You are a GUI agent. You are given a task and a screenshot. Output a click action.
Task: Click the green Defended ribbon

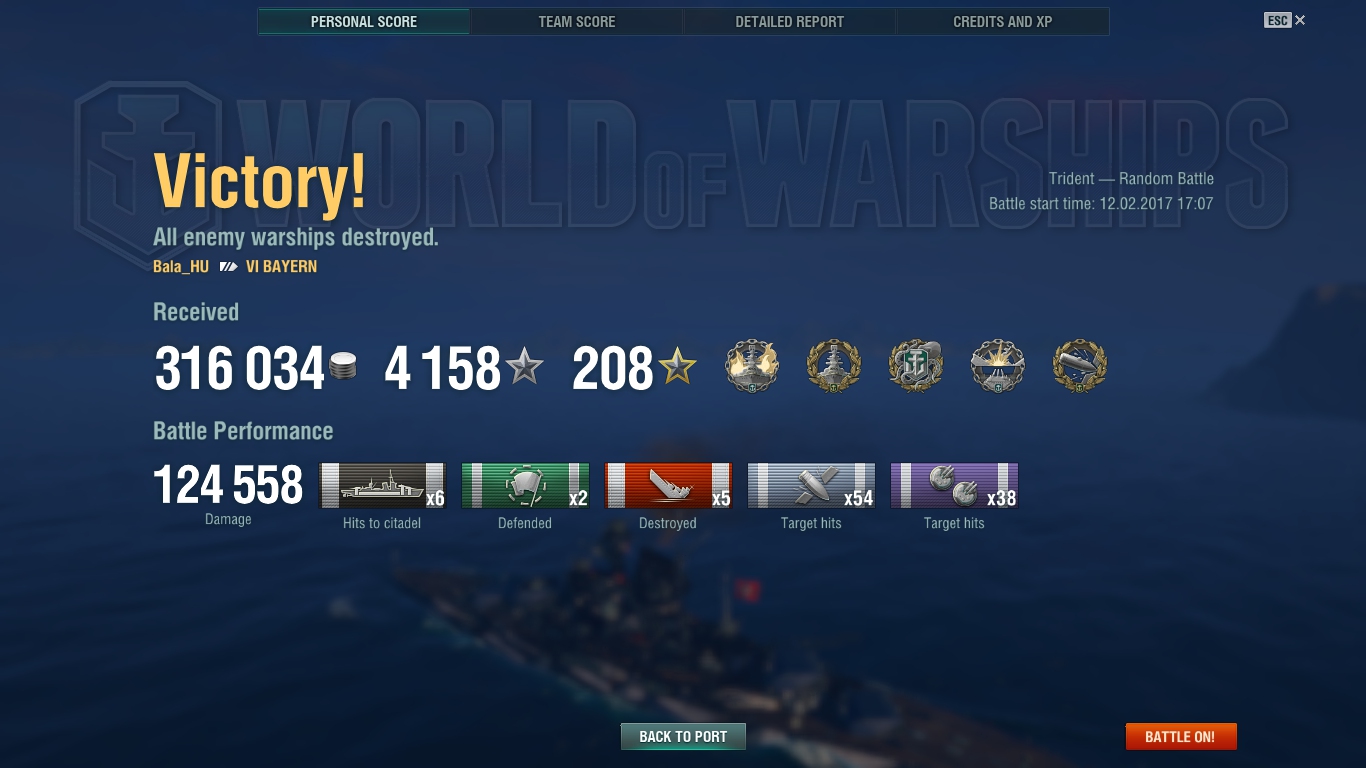(x=525, y=486)
